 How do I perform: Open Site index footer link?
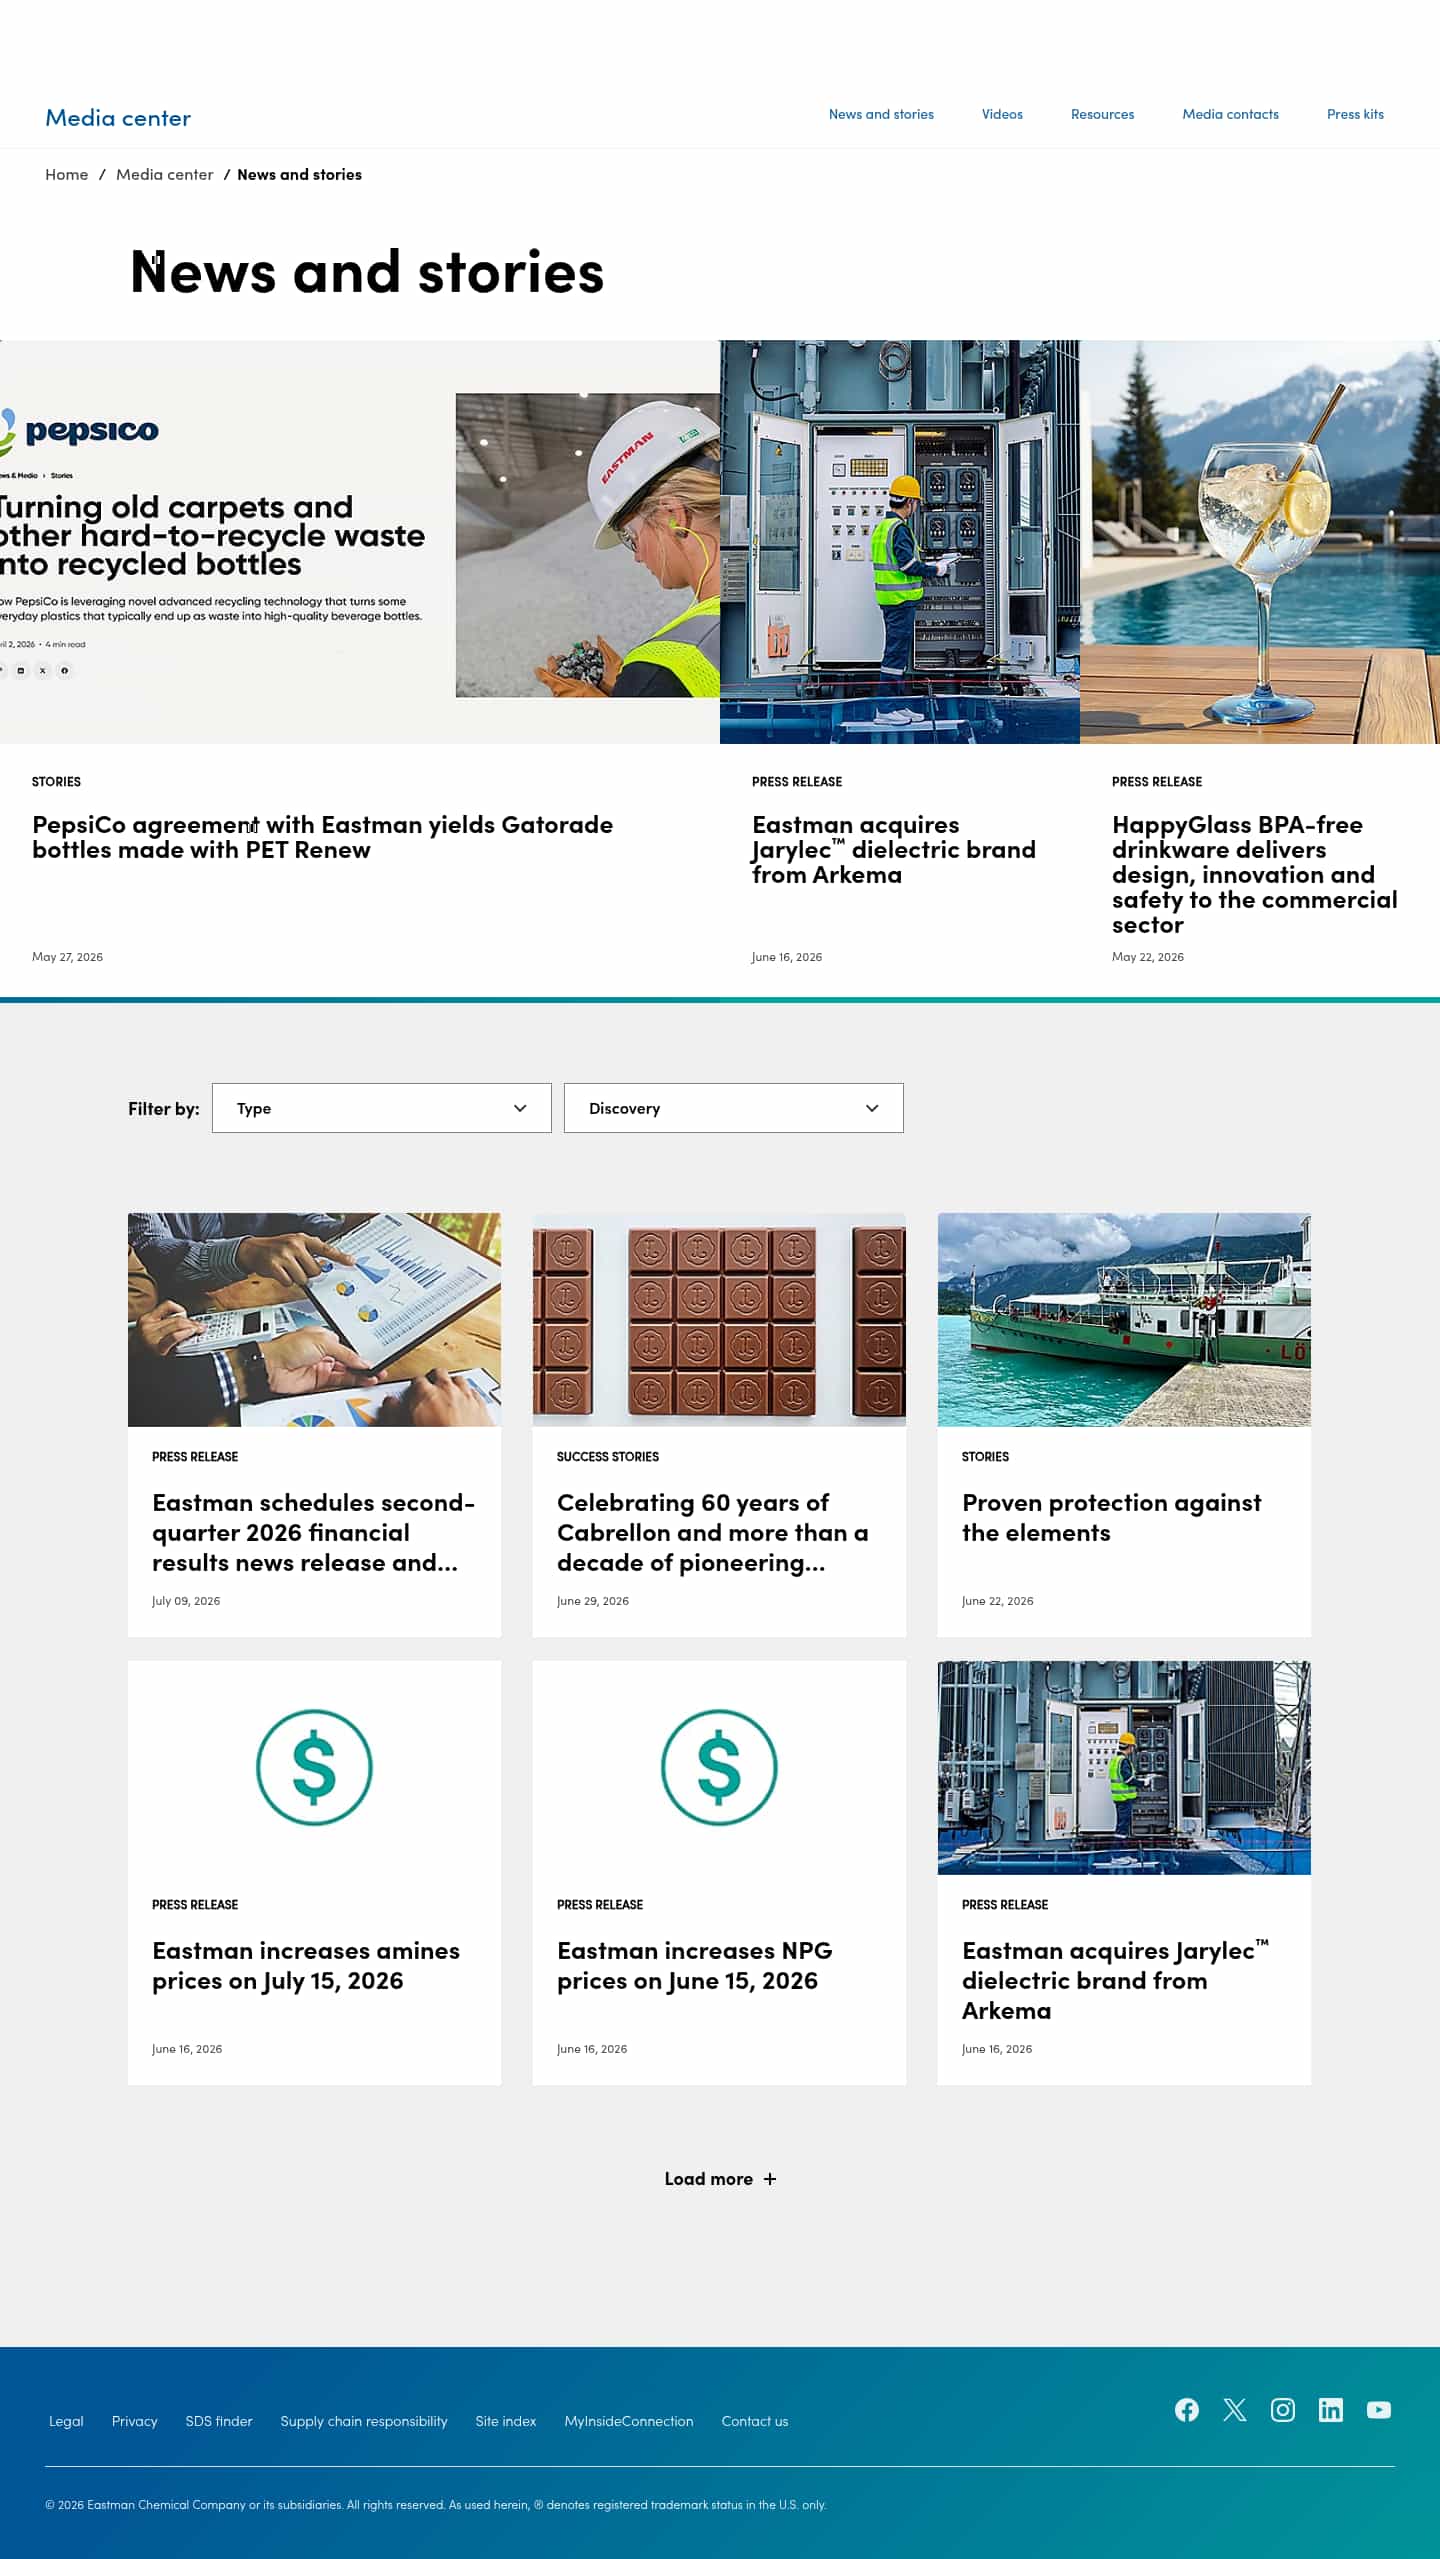[506, 2421]
